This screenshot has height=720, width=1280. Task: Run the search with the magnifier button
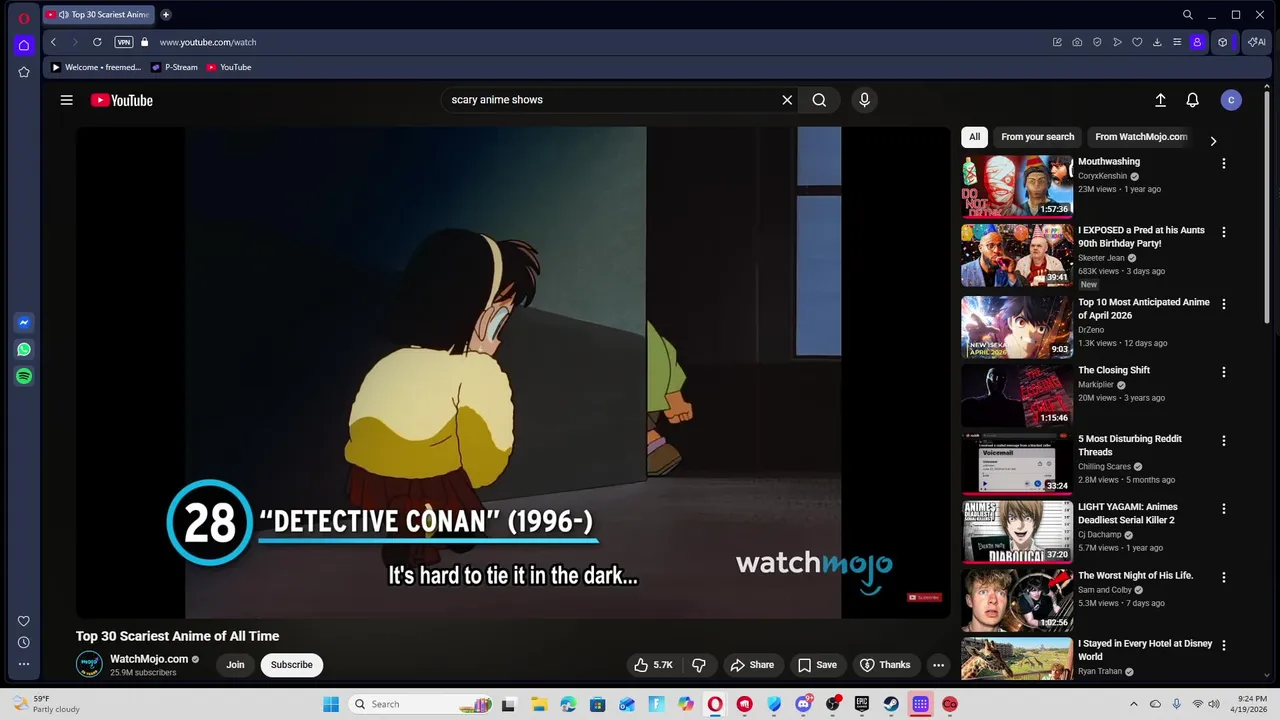coord(819,100)
